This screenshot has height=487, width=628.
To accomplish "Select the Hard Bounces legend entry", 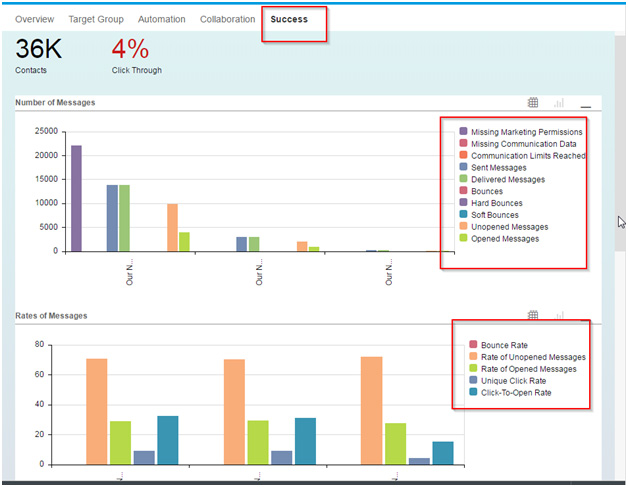I will (491, 203).
